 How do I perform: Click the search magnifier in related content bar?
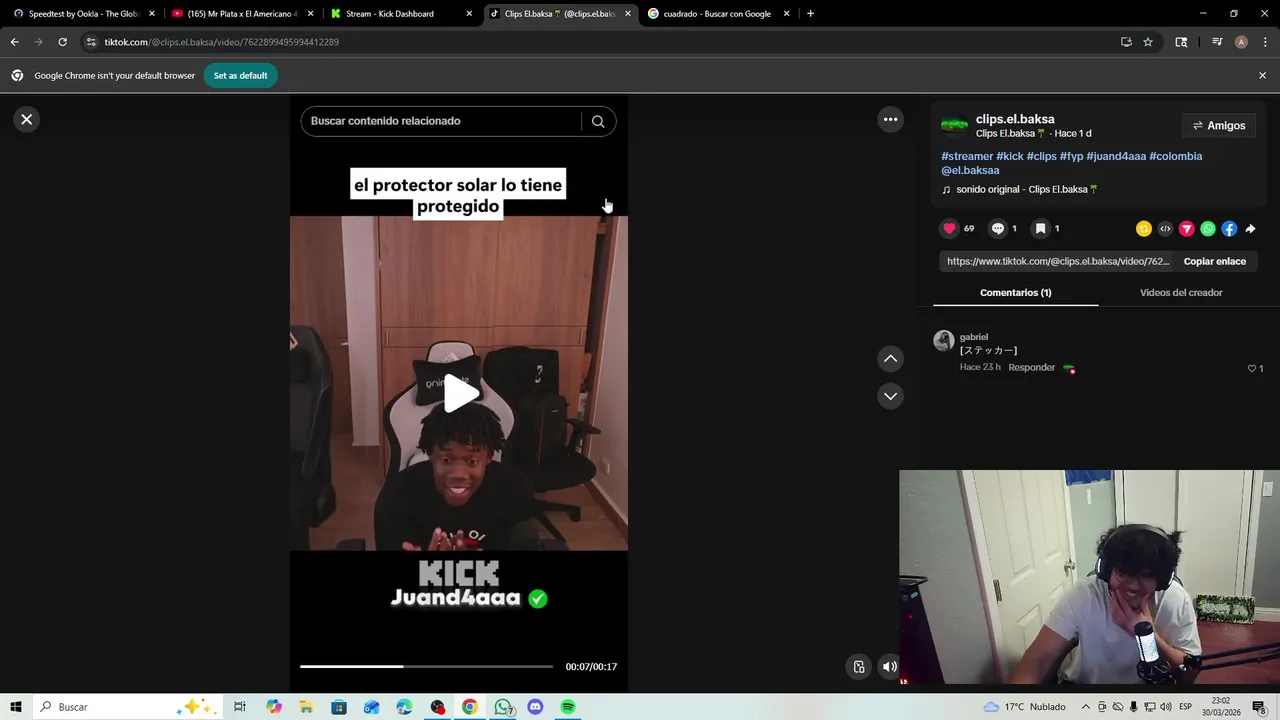click(598, 121)
